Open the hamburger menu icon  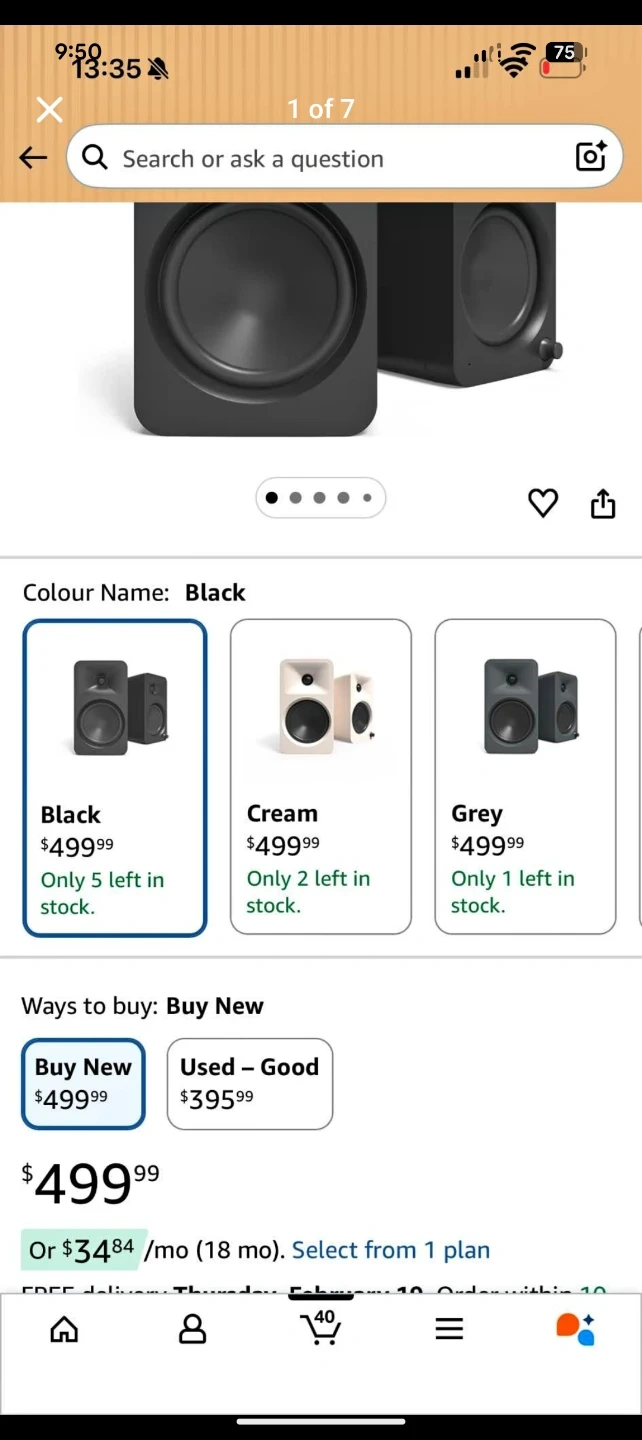(449, 1329)
